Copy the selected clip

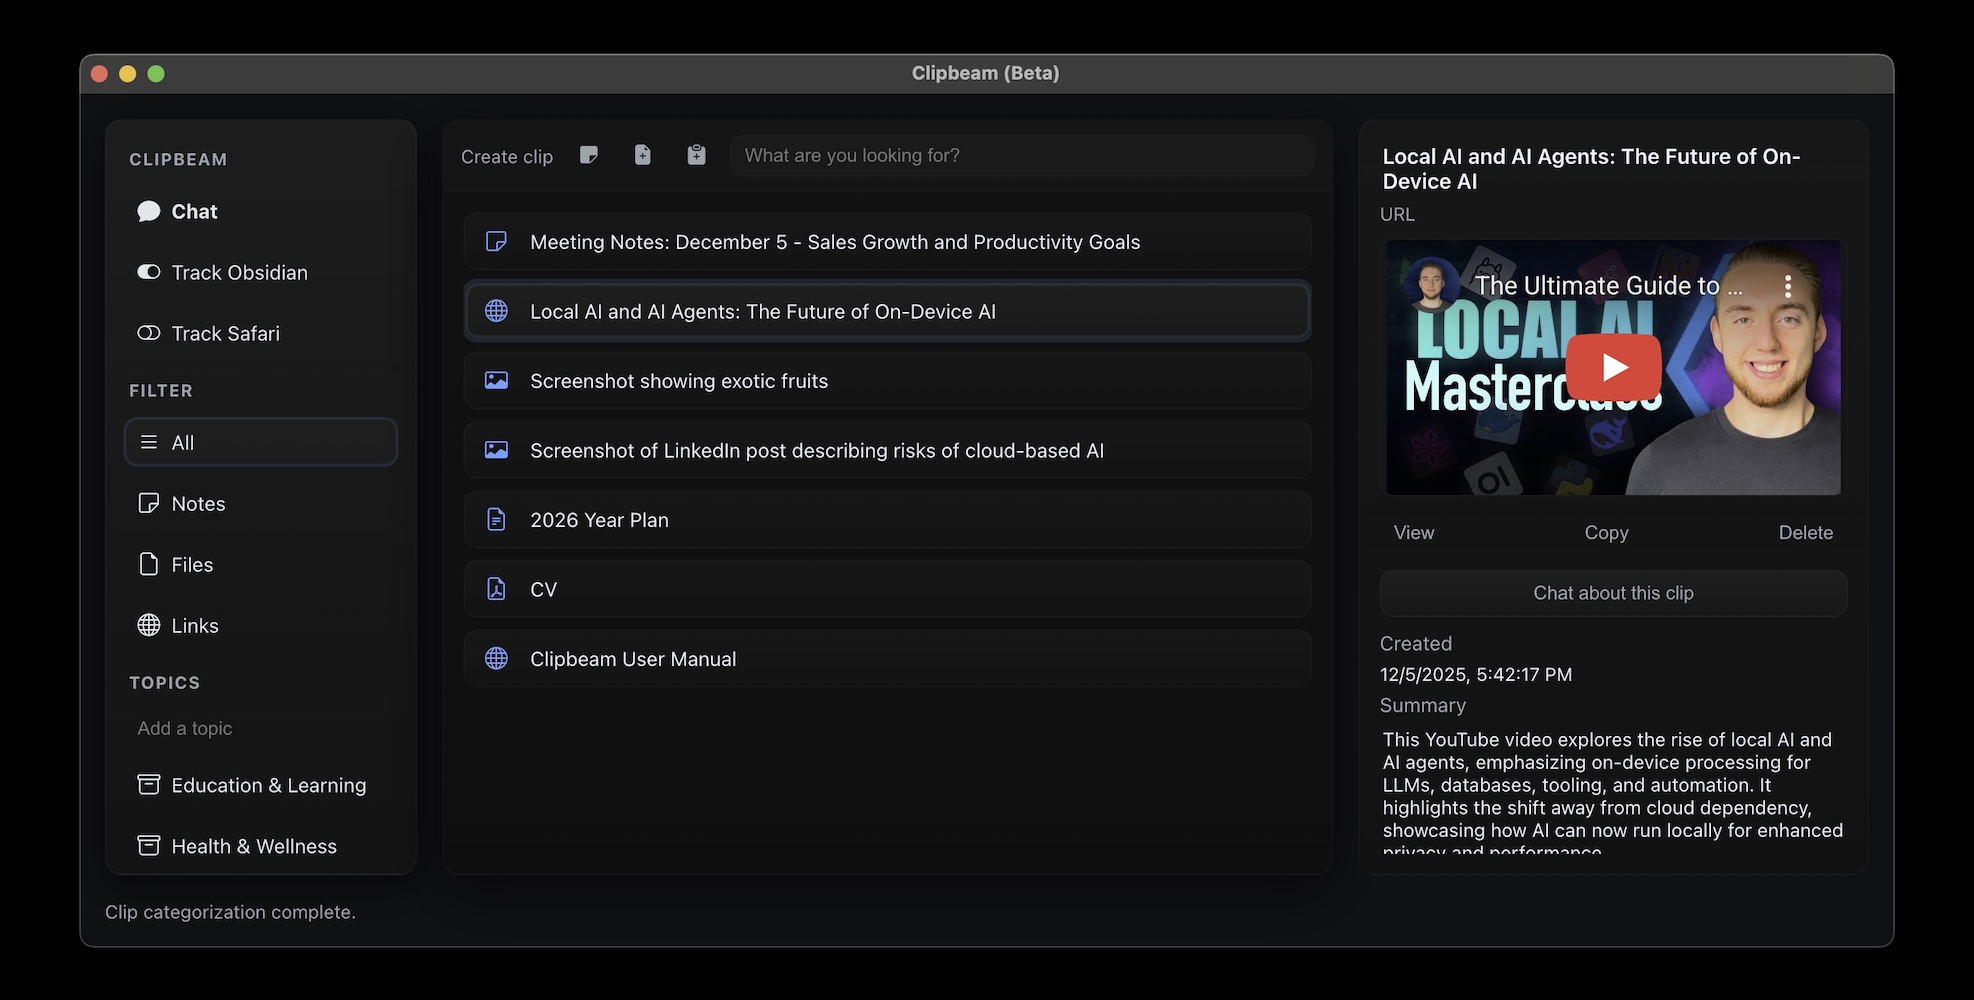point(1605,532)
